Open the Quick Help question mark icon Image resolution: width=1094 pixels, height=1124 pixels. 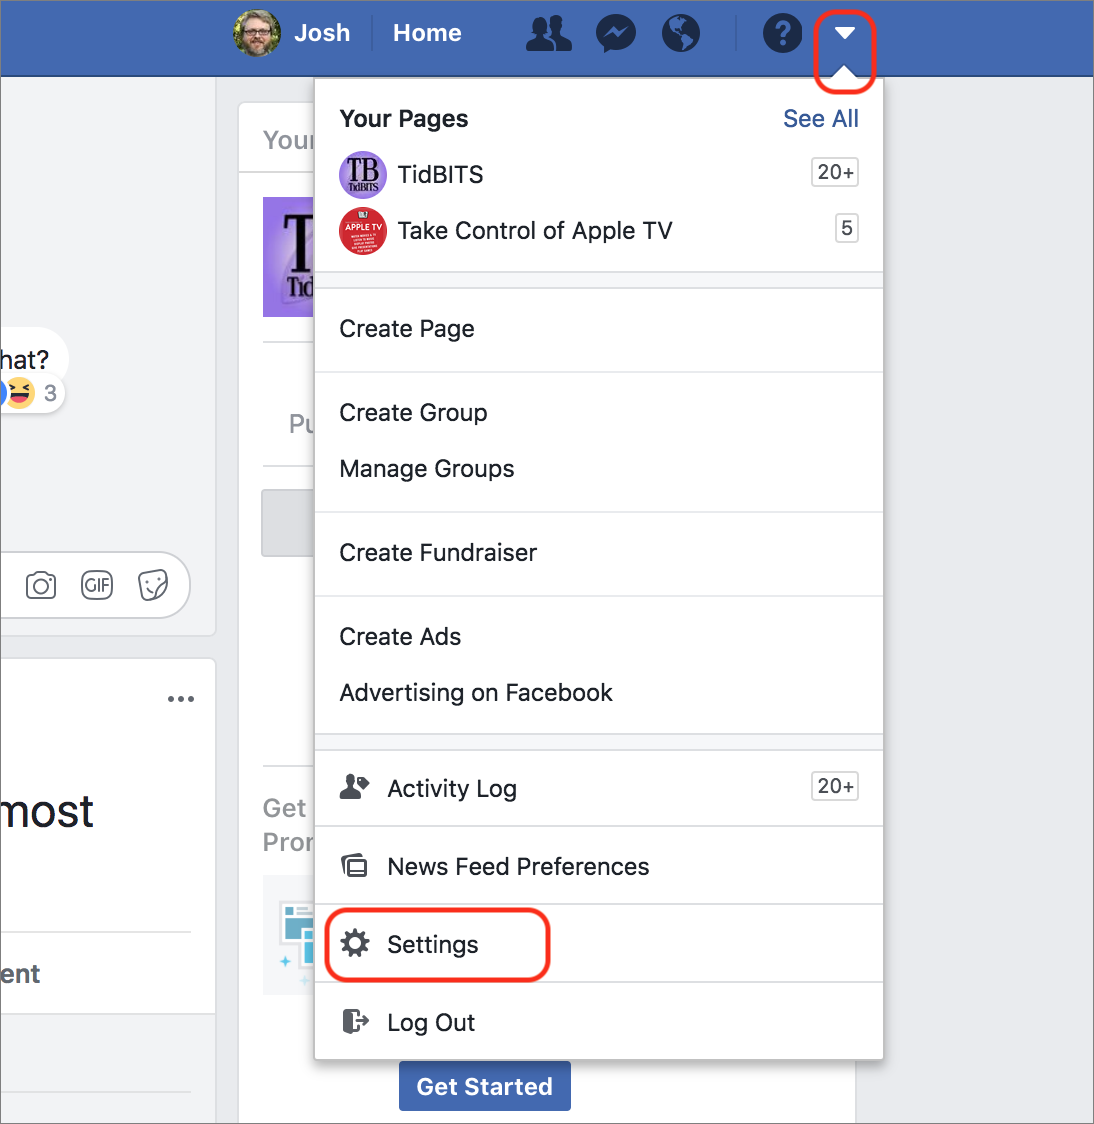782,33
